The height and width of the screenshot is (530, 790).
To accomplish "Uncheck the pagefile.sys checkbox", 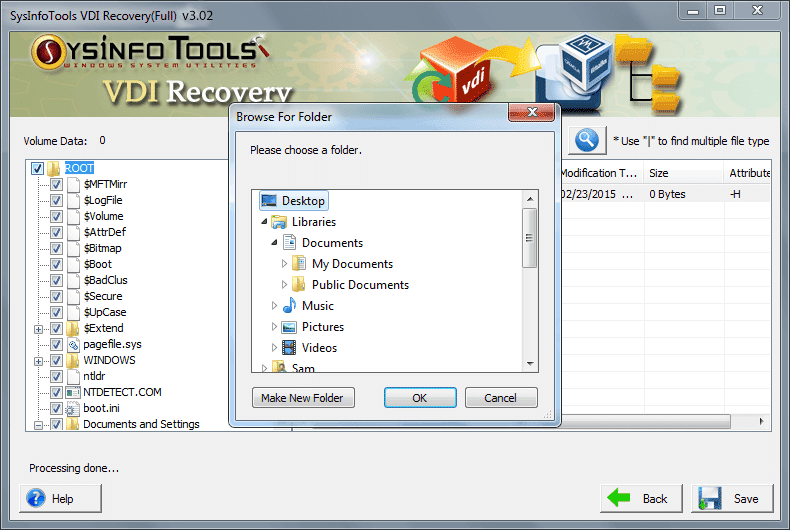I will [56, 345].
